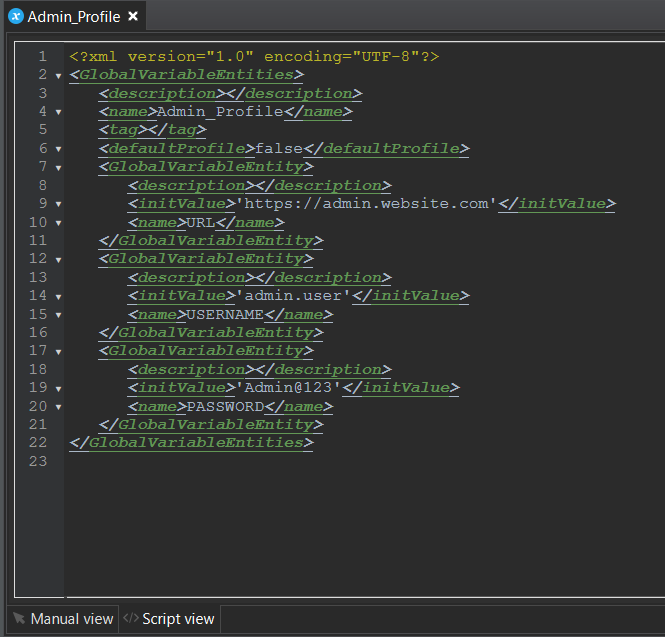Collapse third GlobalVariableEntity block at line 17

click(58, 351)
